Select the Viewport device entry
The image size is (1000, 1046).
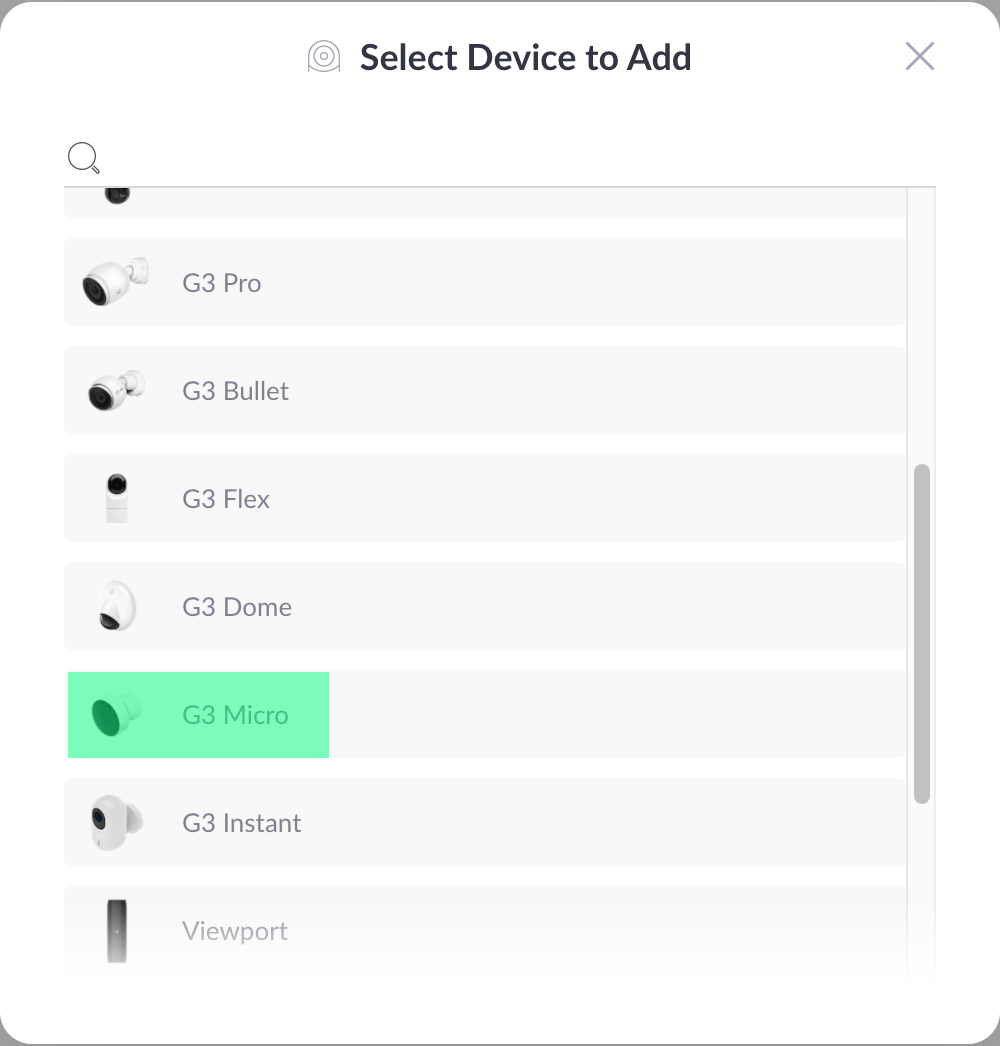(485, 930)
